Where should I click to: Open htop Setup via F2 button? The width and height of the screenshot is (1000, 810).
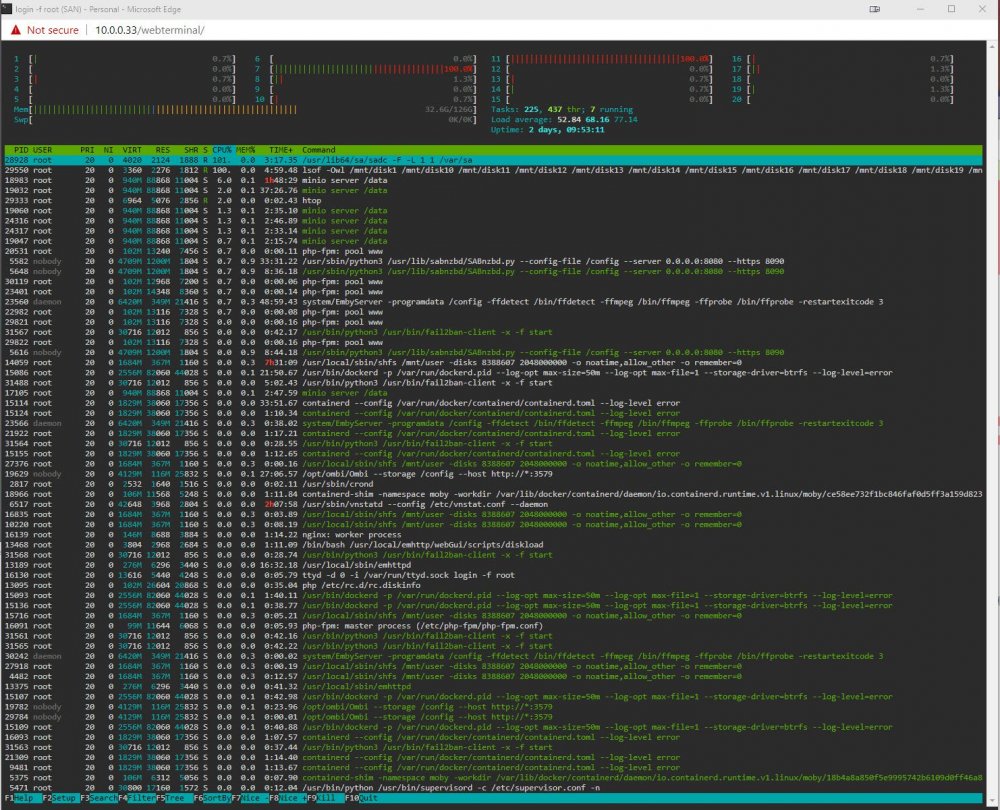point(59,798)
